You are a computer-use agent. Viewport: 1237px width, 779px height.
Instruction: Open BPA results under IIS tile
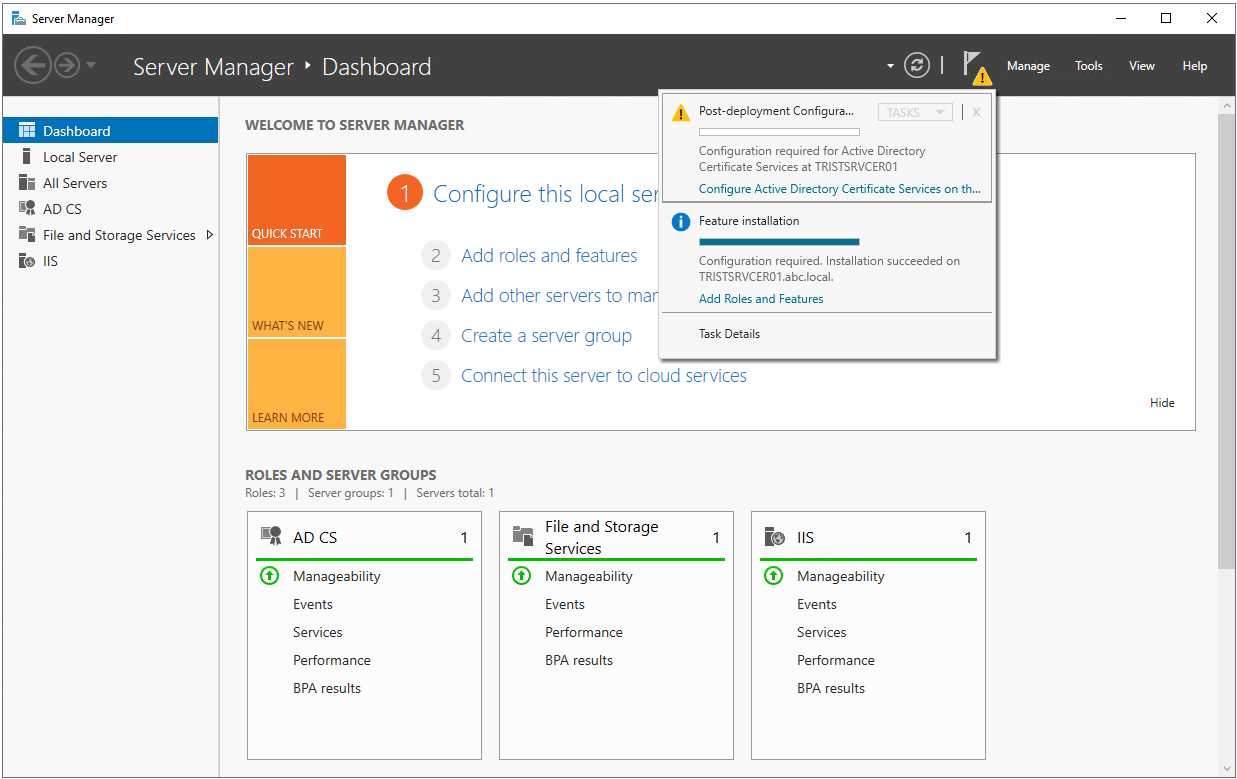pos(831,688)
